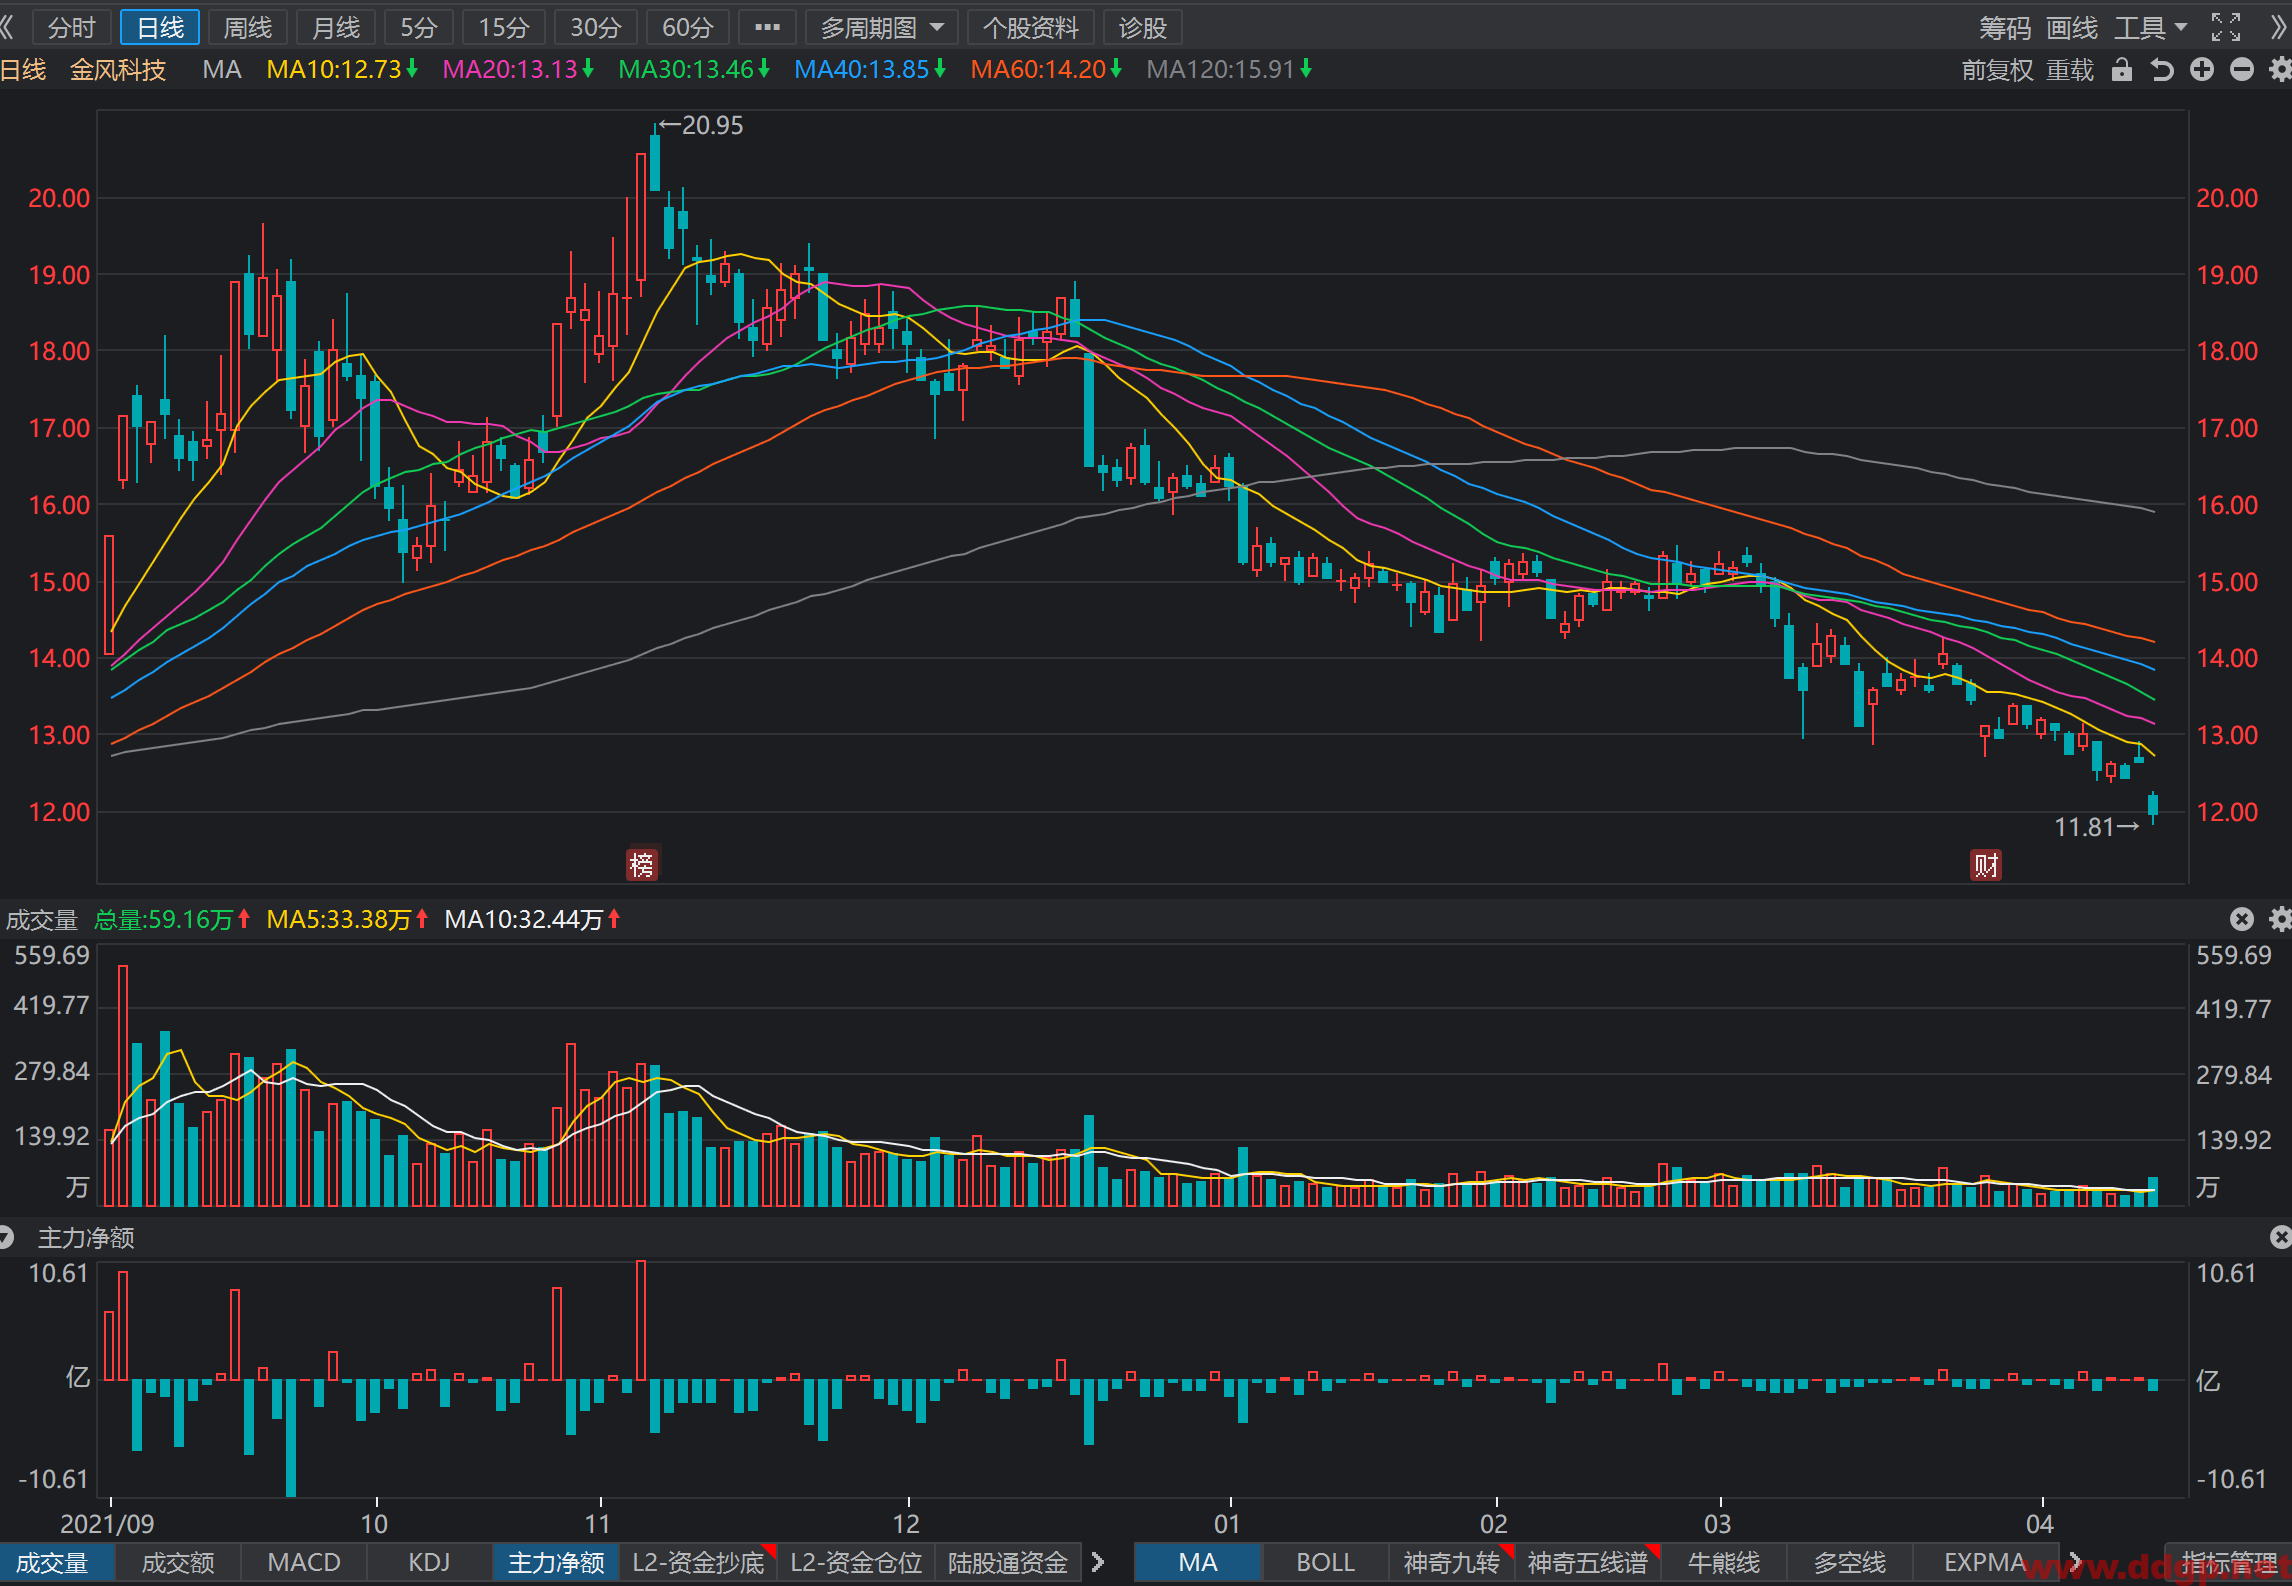Show more sub-indicator tabs after 陆股通资金

point(1098,1562)
